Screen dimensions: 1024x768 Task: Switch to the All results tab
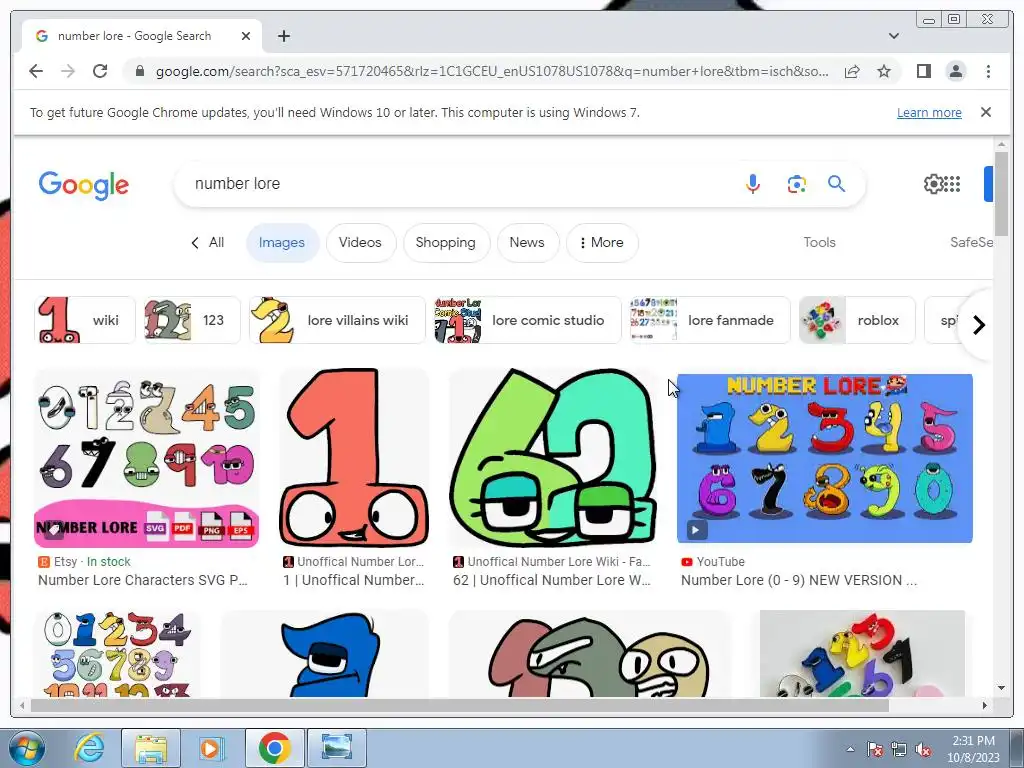(208, 242)
